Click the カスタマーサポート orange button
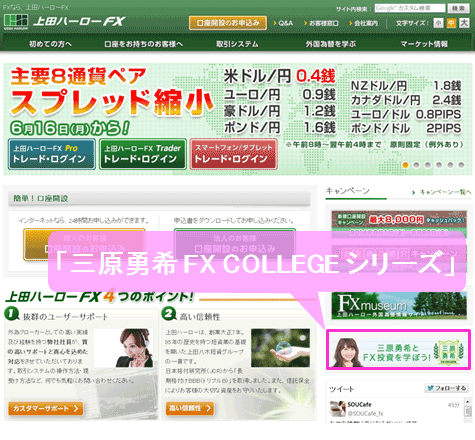The height and width of the screenshot is (440, 475). [45, 408]
